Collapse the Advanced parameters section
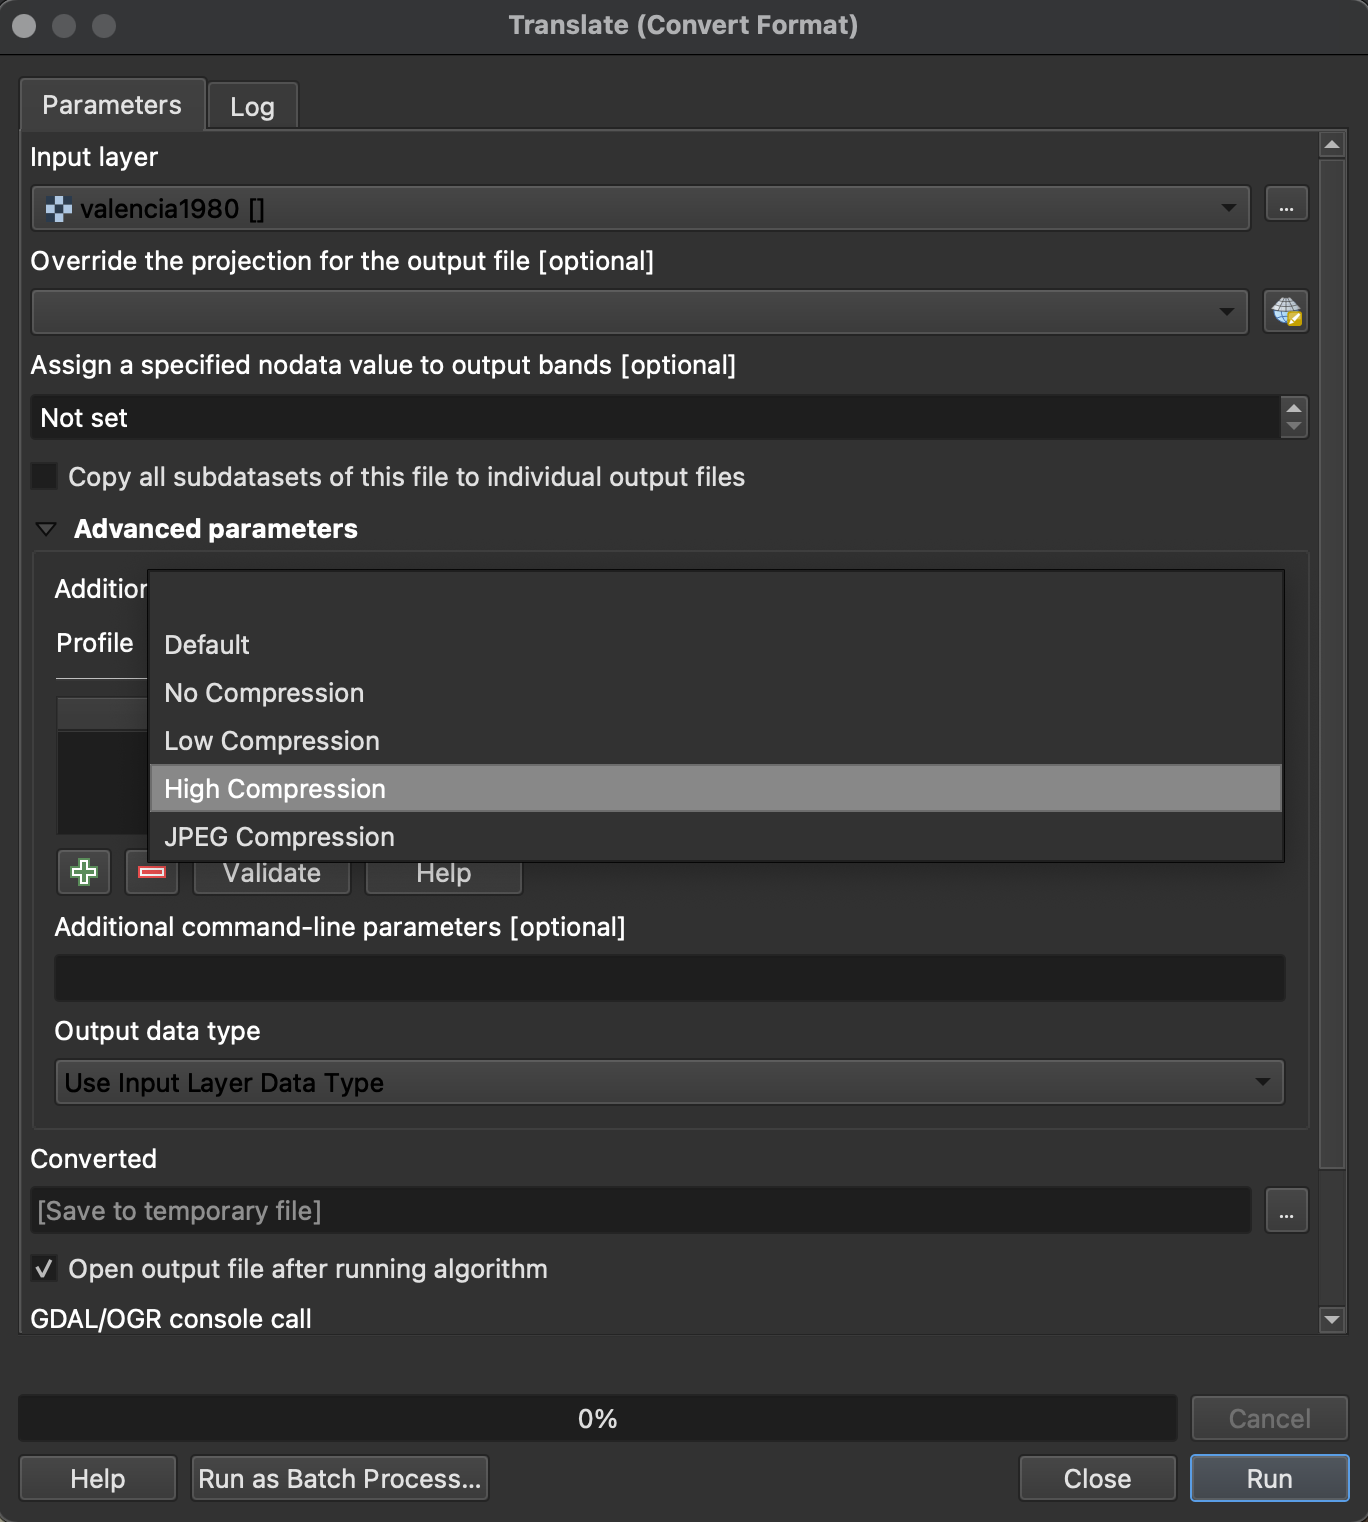This screenshot has height=1522, width=1368. [46, 529]
